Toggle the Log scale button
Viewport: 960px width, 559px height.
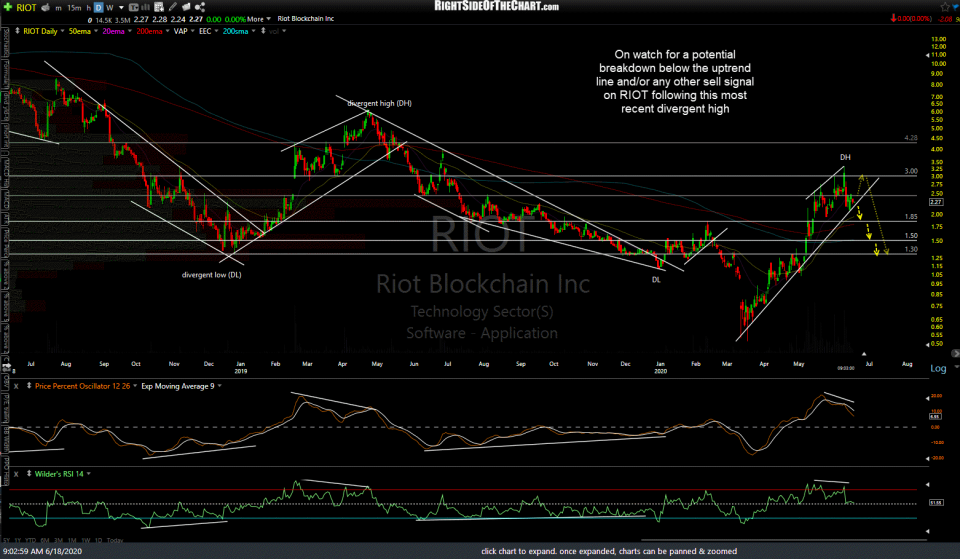point(937,369)
